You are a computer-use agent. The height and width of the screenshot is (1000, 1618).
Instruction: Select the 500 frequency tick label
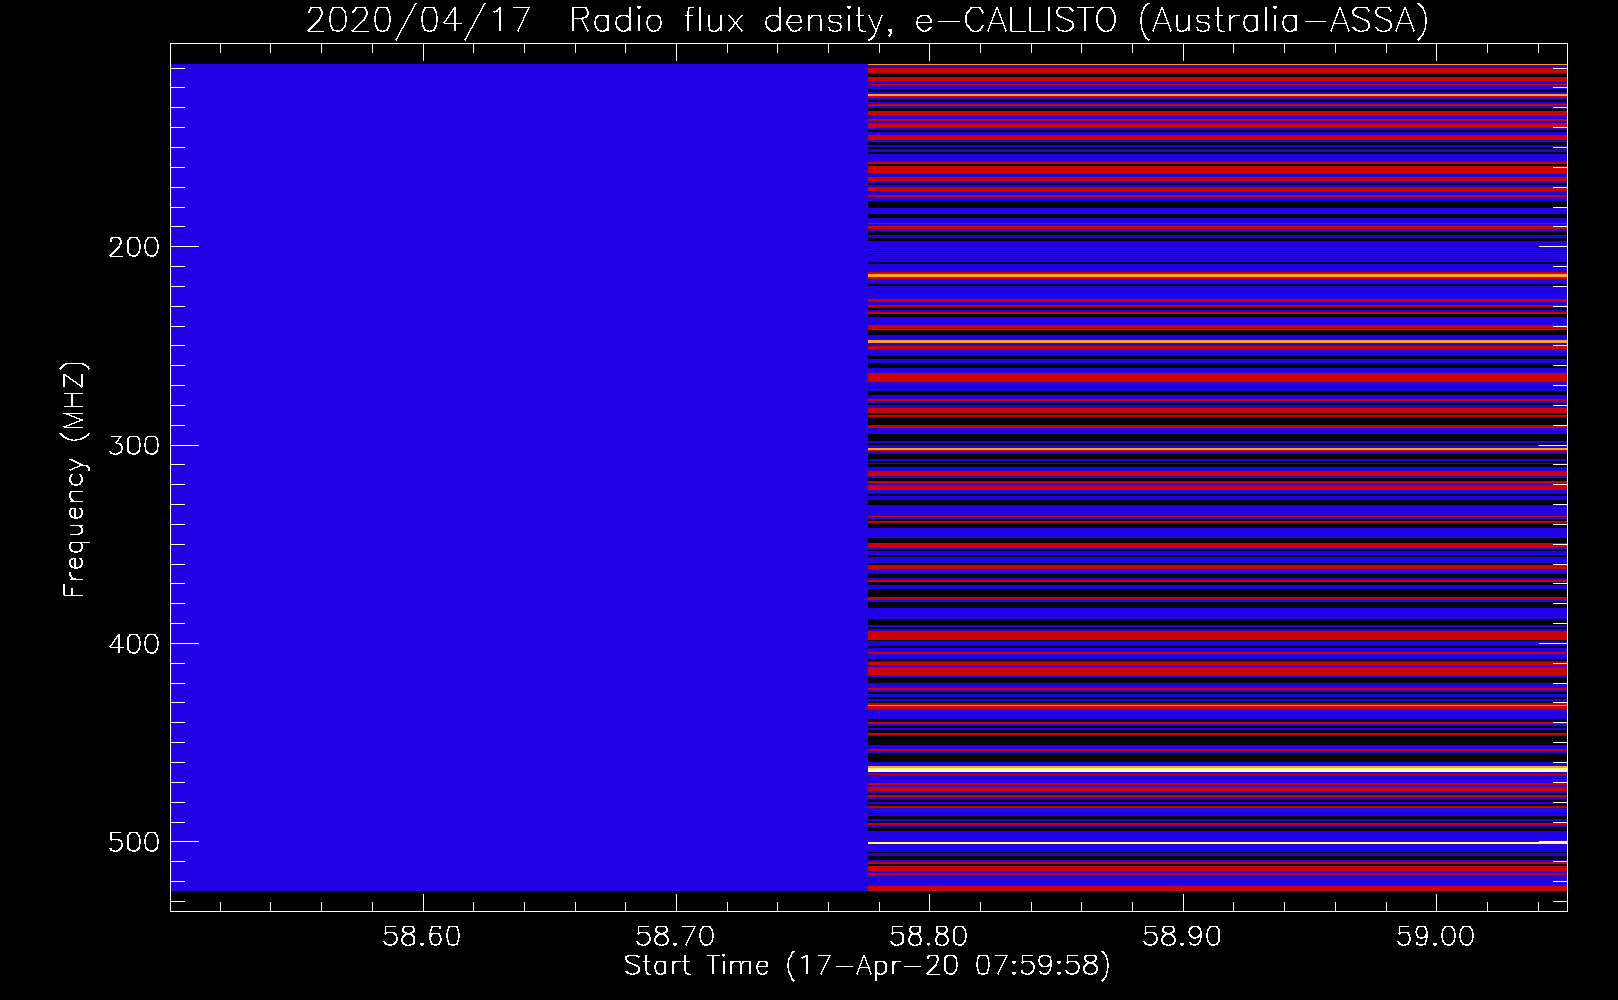point(134,842)
